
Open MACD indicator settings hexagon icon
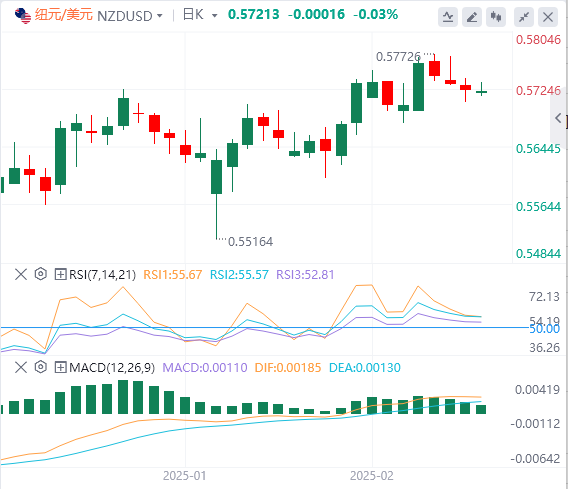pyautogui.click(x=41, y=367)
